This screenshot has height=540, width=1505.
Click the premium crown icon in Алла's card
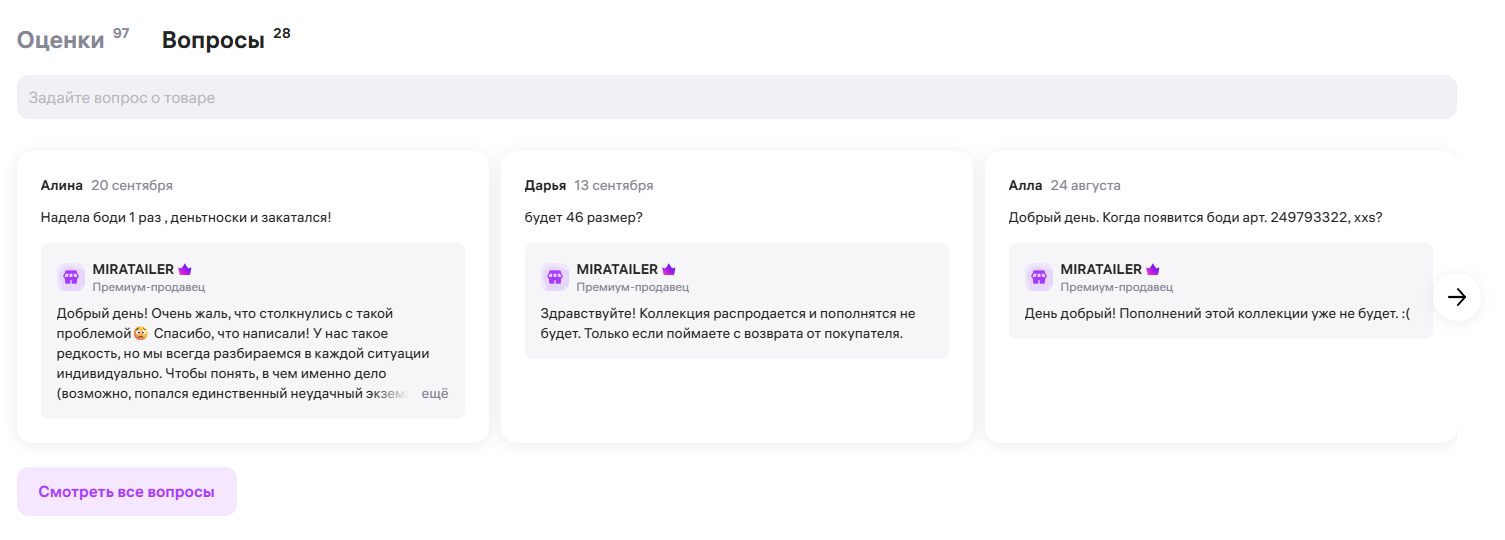click(x=1153, y=270)
